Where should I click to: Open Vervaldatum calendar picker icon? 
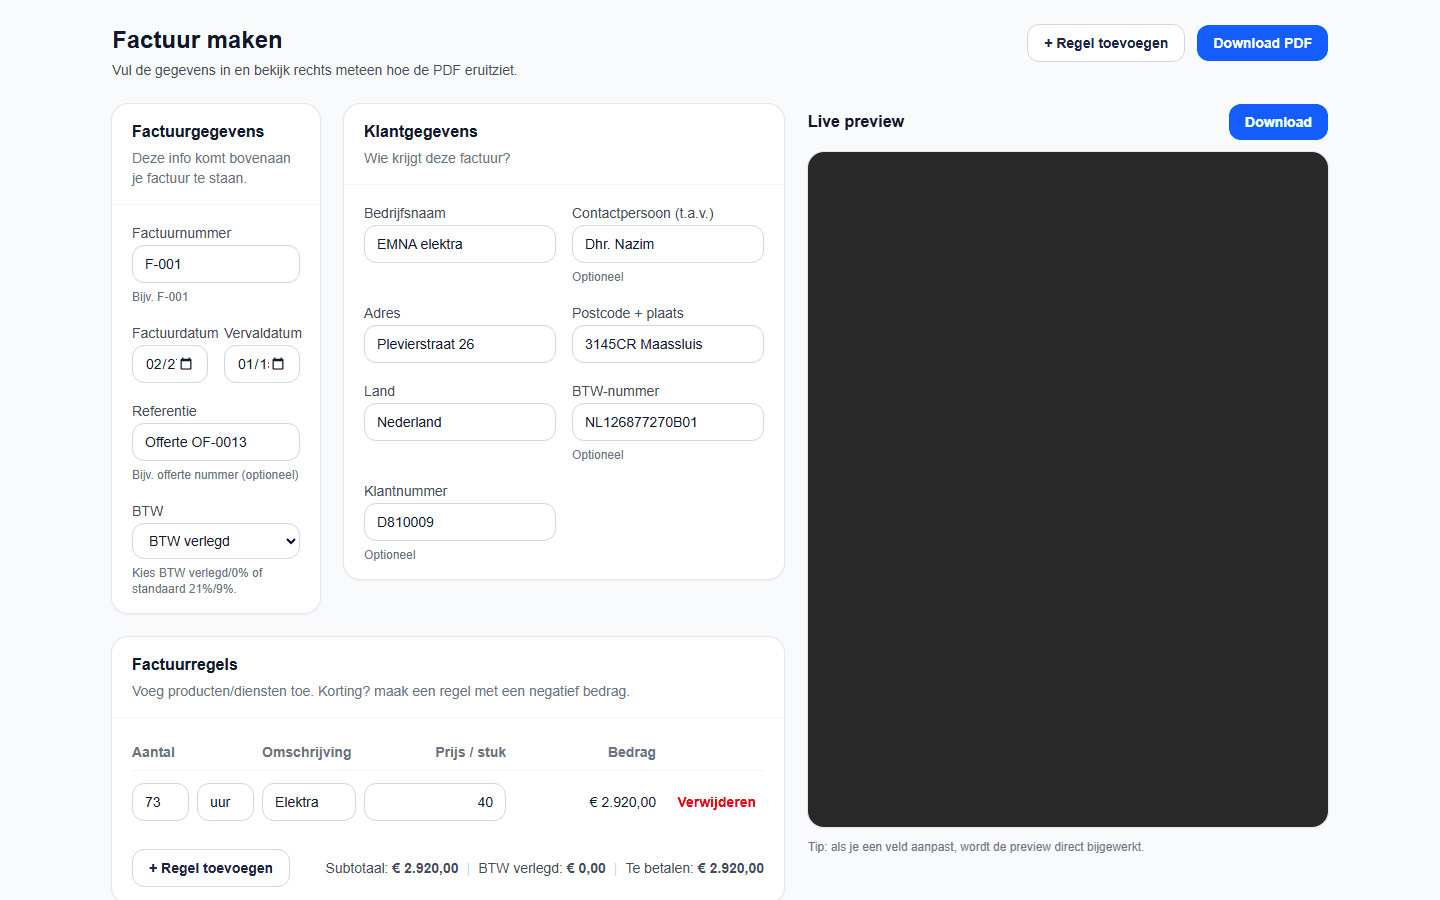278,364
